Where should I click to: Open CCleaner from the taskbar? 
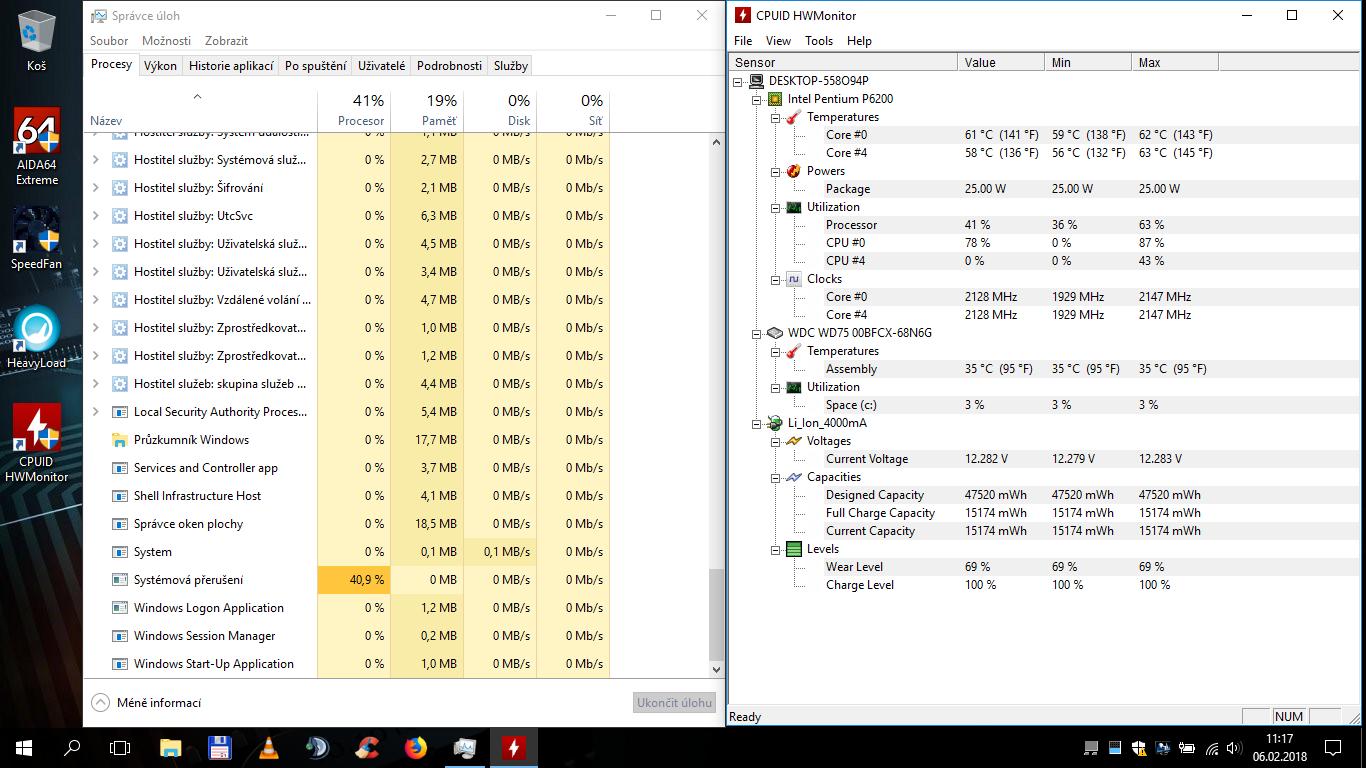(x=368, y=748)
